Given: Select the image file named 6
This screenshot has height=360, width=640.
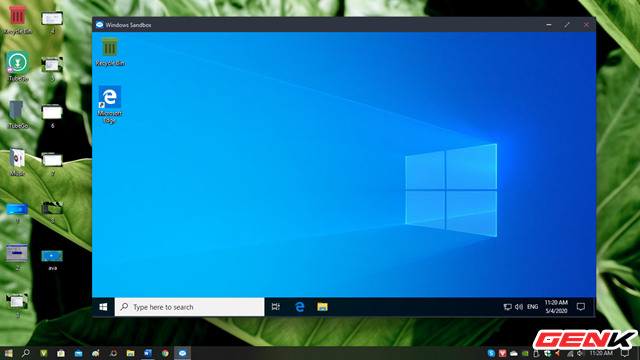Looking at the screenshot, I should click(x=52, y=117).
